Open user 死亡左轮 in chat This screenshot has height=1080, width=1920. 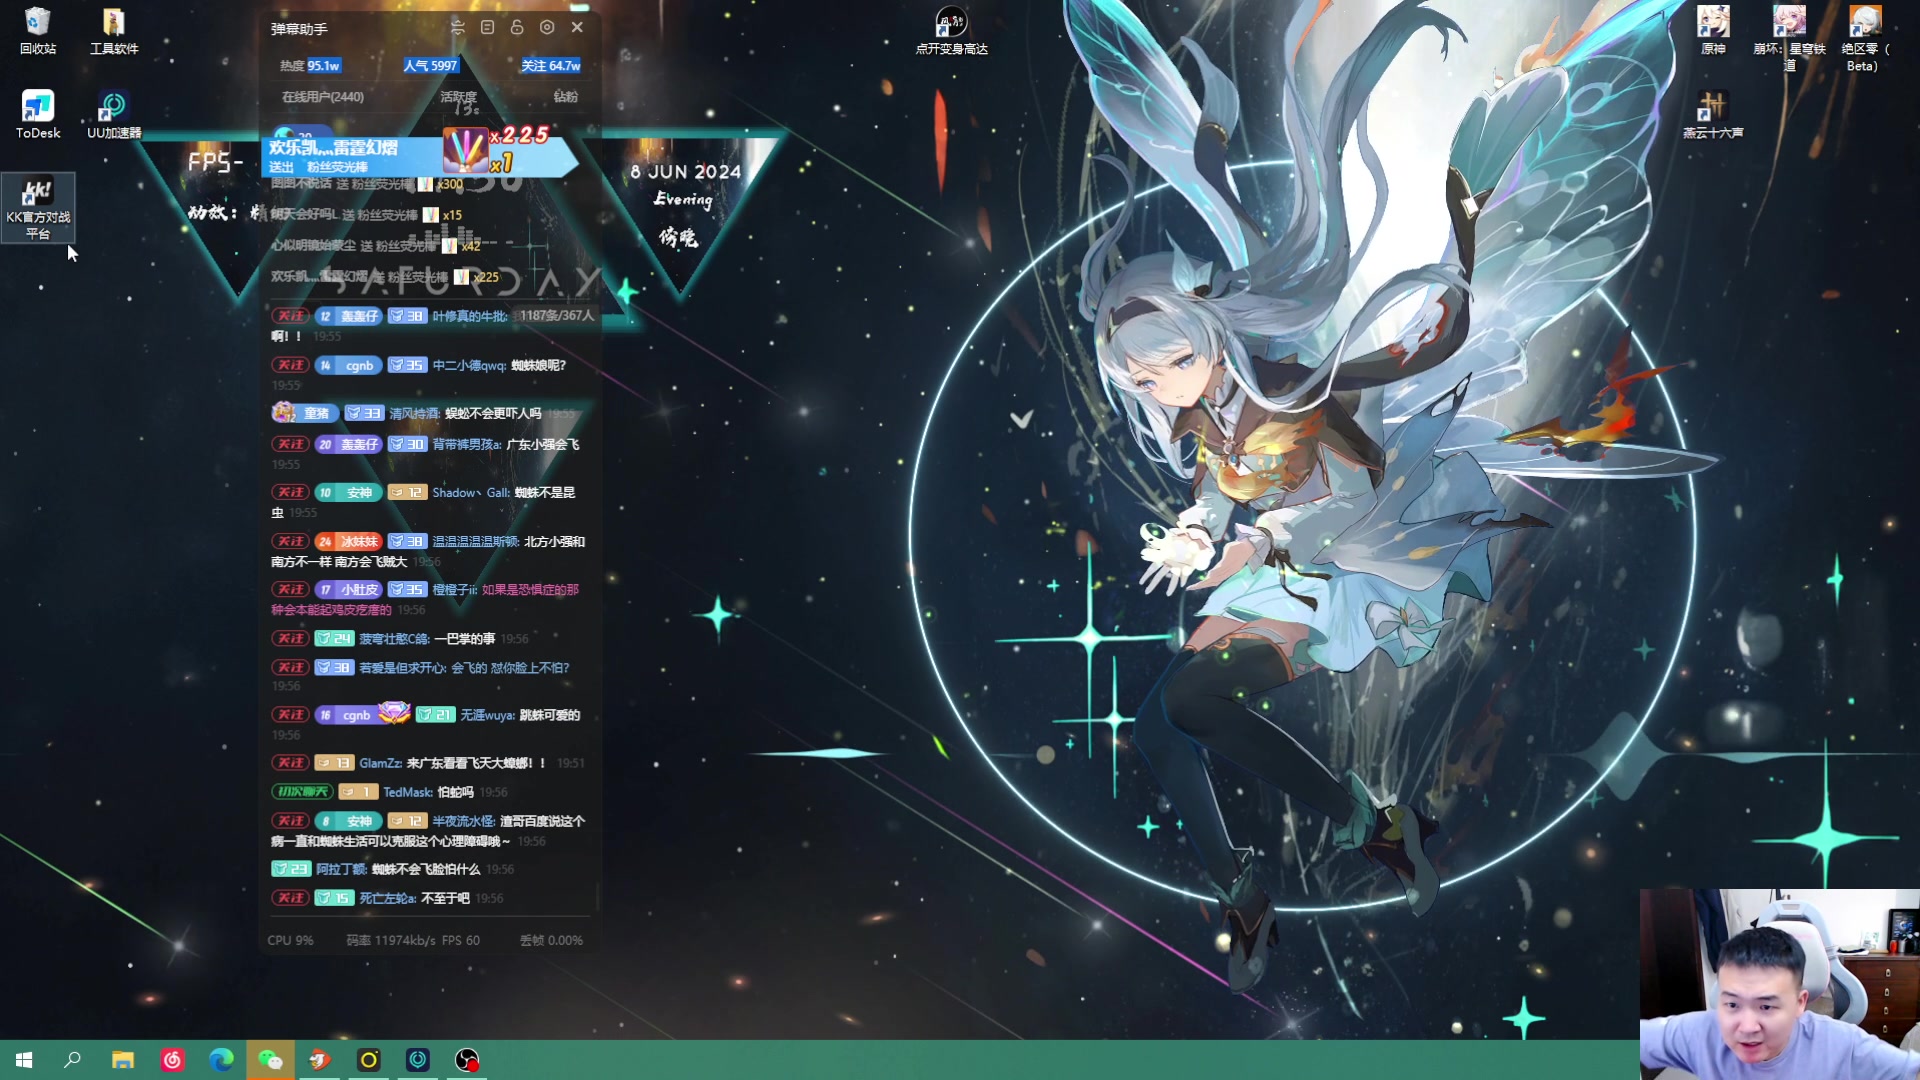(387, 898)
